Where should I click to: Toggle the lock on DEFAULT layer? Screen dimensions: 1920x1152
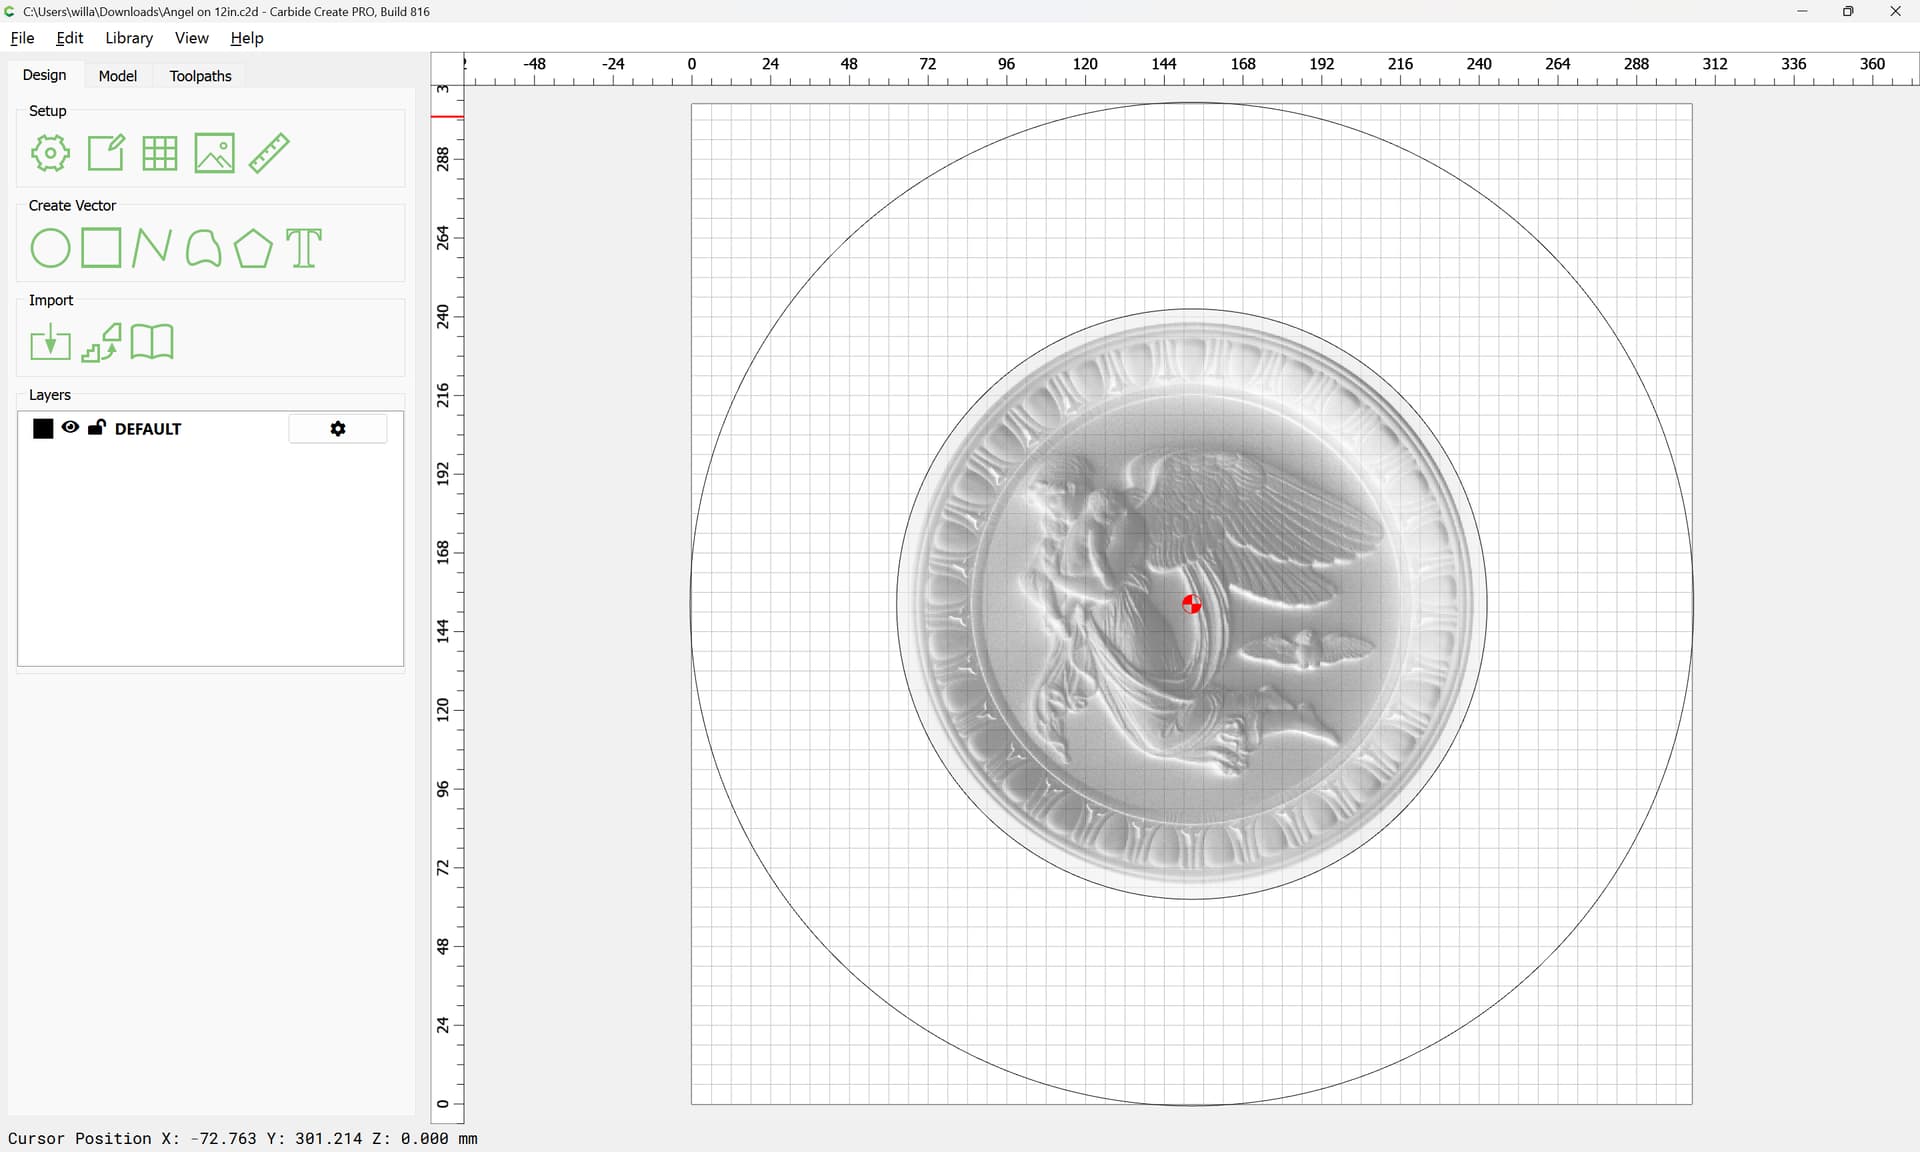[97, 427]
